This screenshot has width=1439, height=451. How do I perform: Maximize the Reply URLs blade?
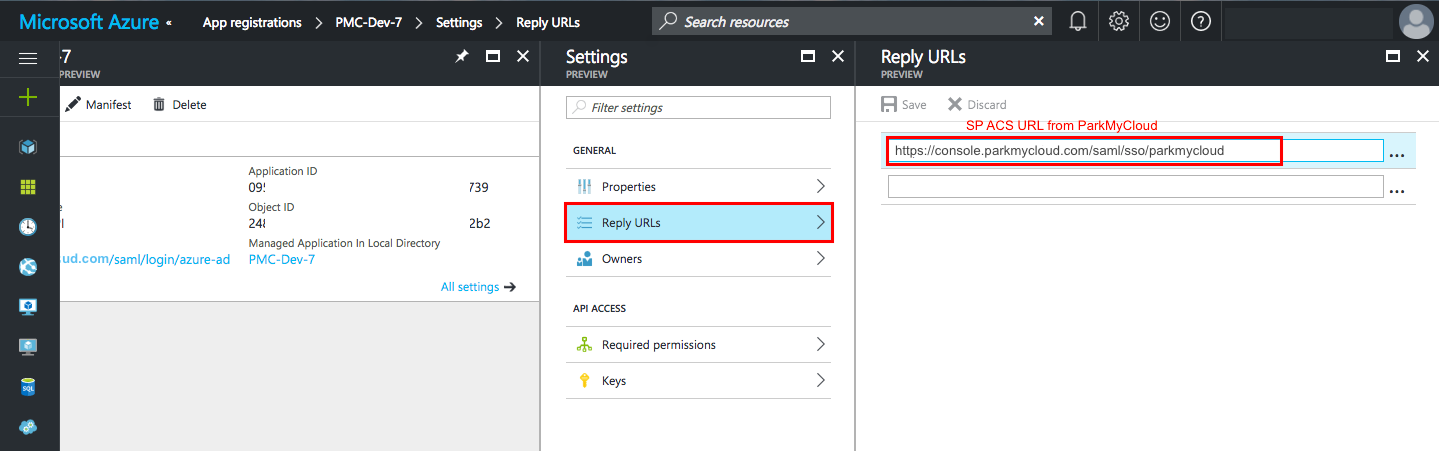(1393, 57)
